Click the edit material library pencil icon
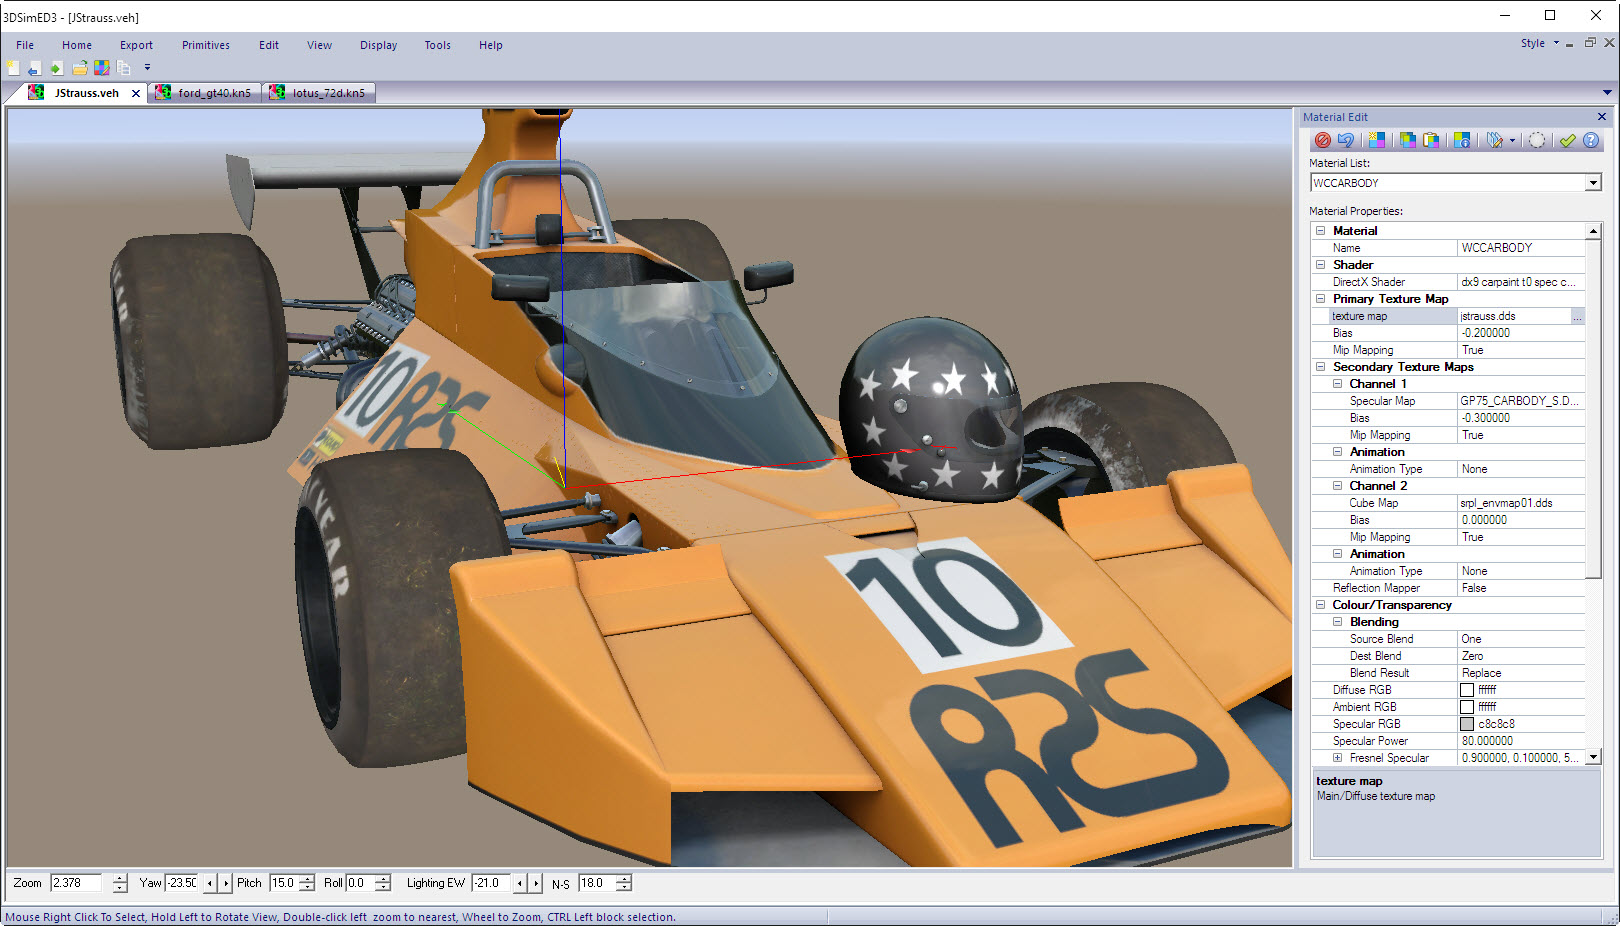 1495,141
